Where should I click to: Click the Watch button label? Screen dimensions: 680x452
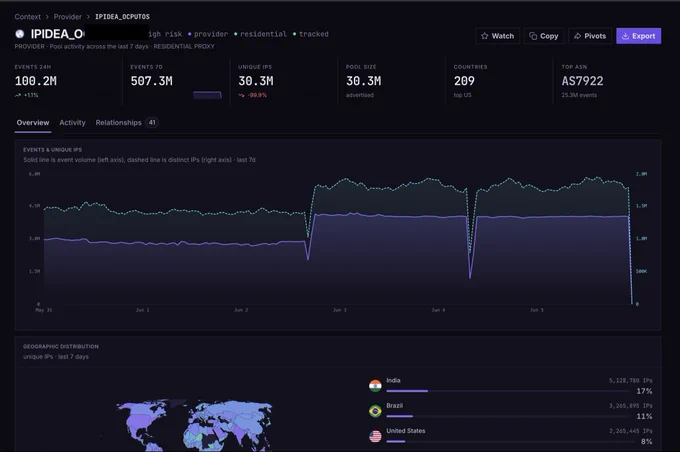coord(503,36)
